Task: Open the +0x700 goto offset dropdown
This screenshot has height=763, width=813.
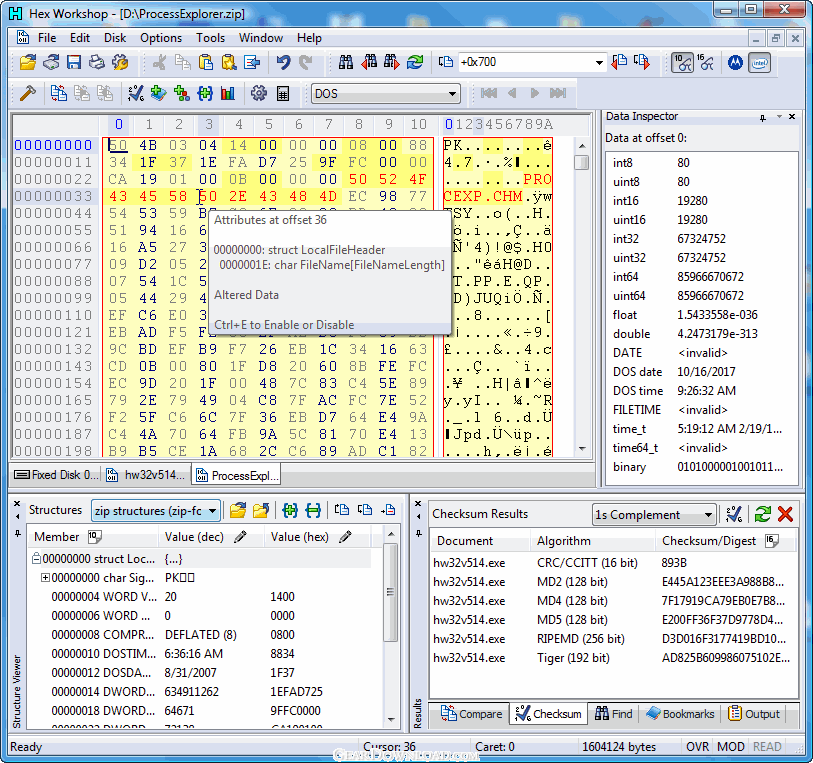Action: pos(599,63)
